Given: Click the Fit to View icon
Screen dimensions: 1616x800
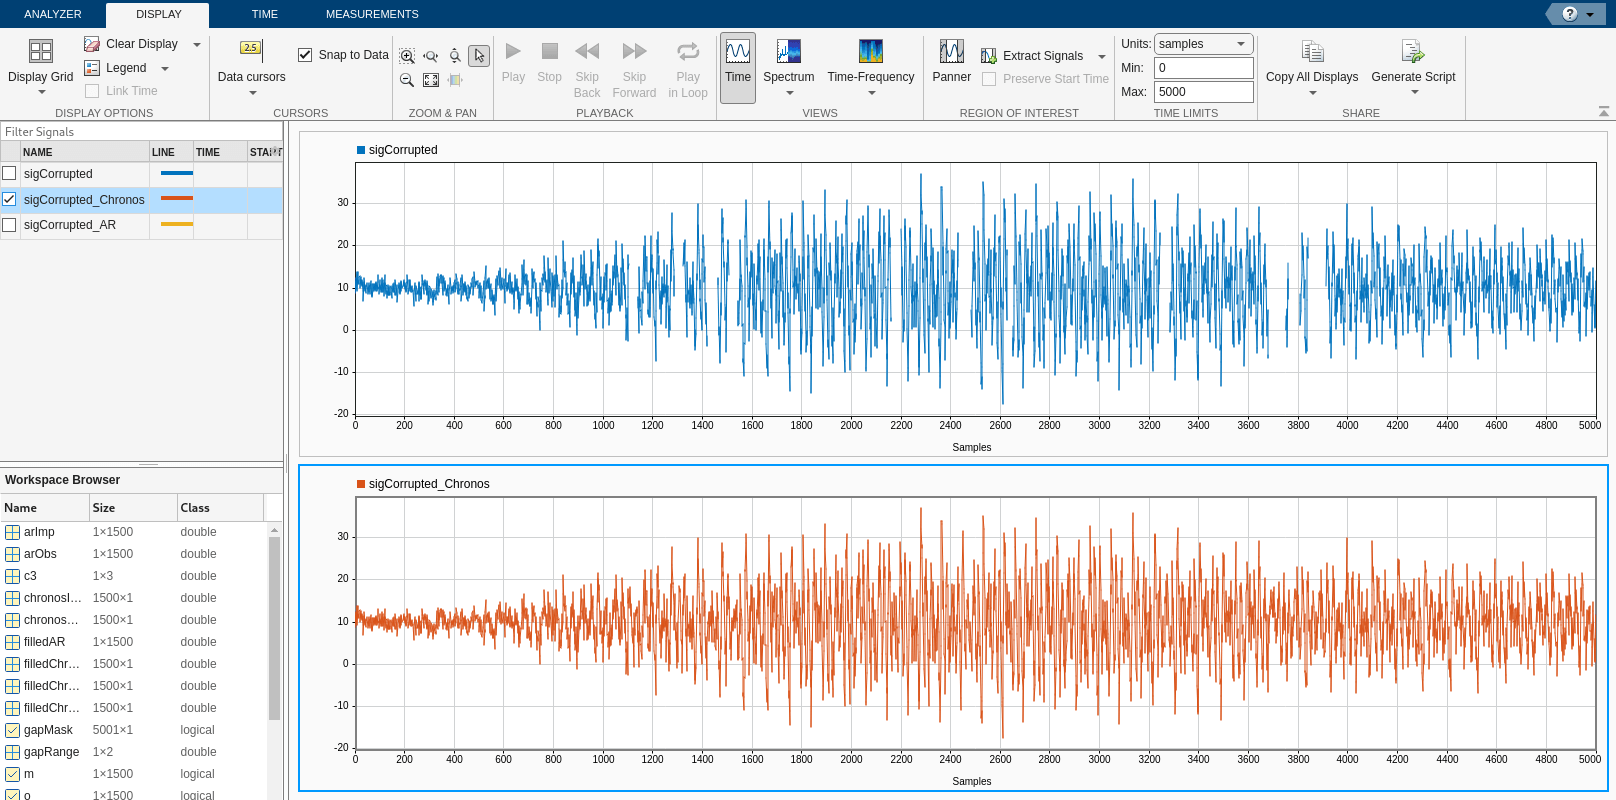Looking at the screenshot, I should pos(431,80).
